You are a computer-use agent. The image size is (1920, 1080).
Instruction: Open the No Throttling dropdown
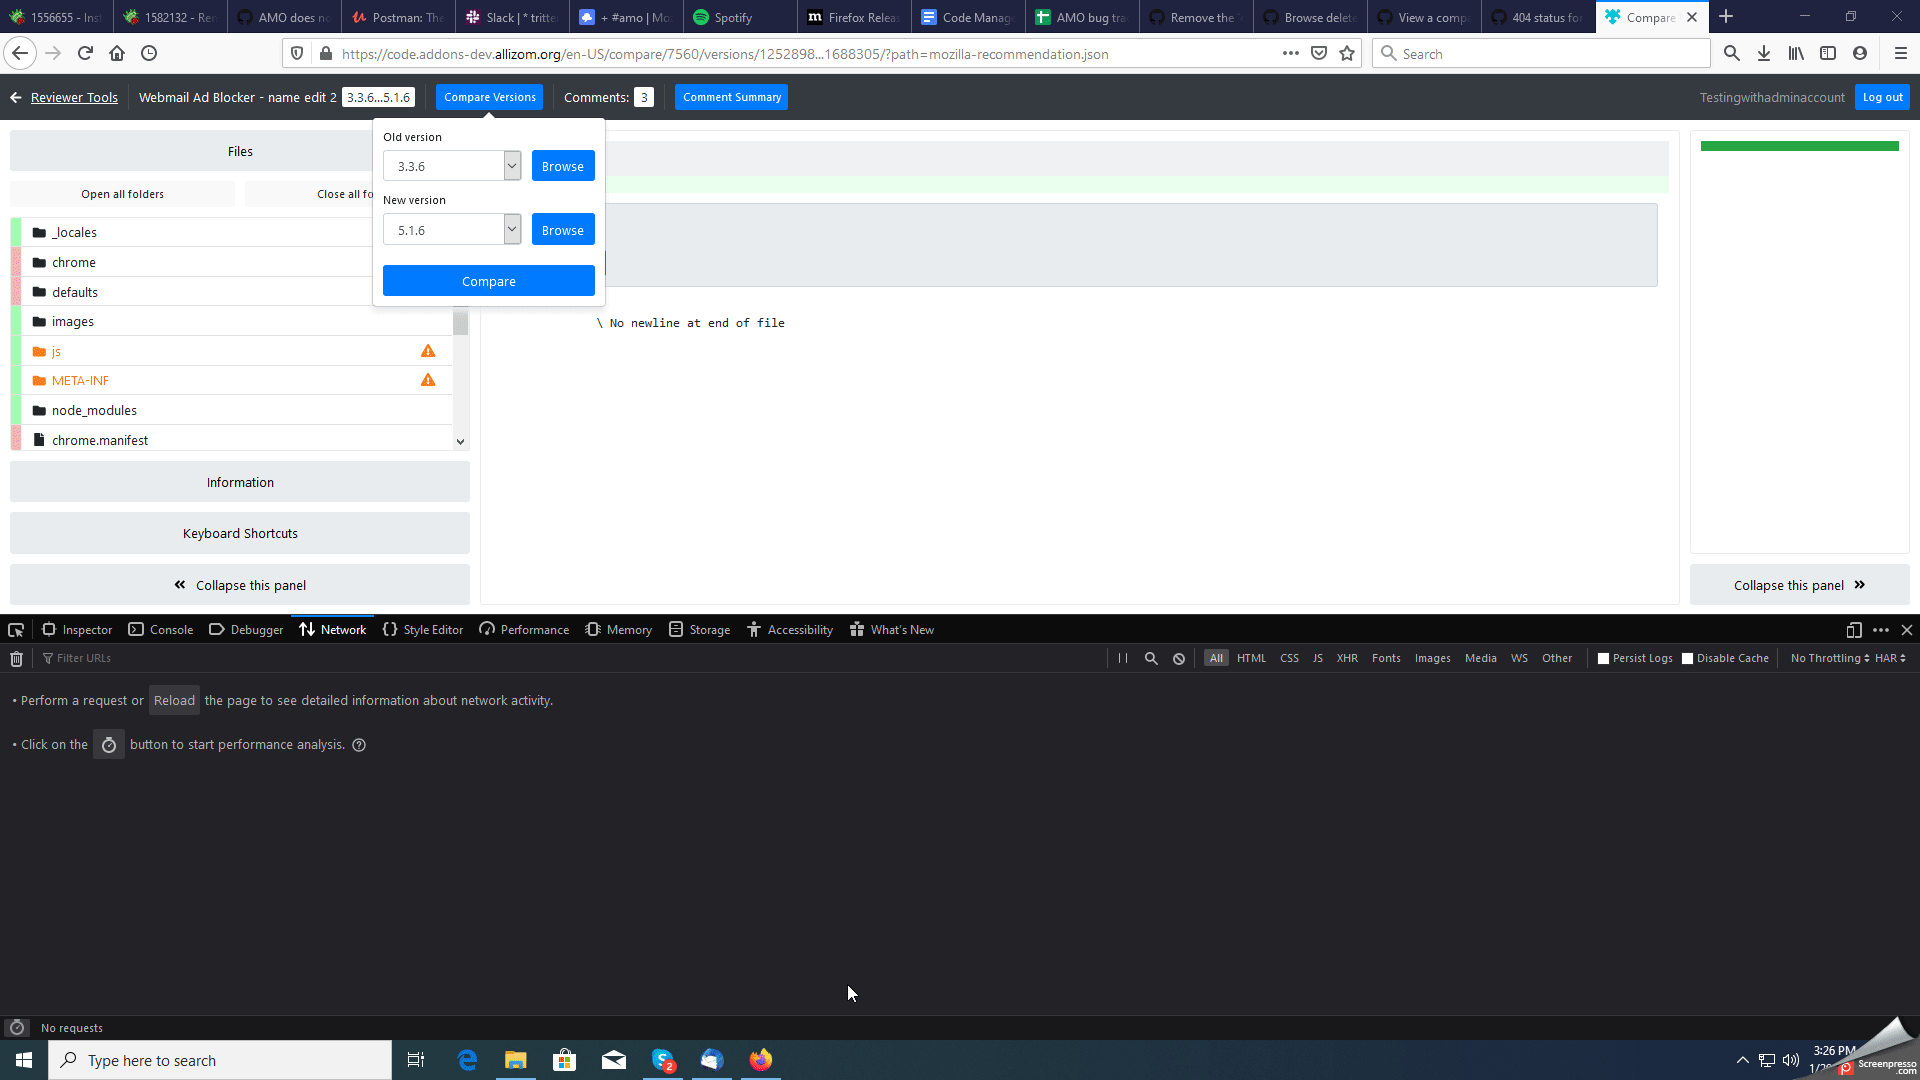(x=1829, y=659)
